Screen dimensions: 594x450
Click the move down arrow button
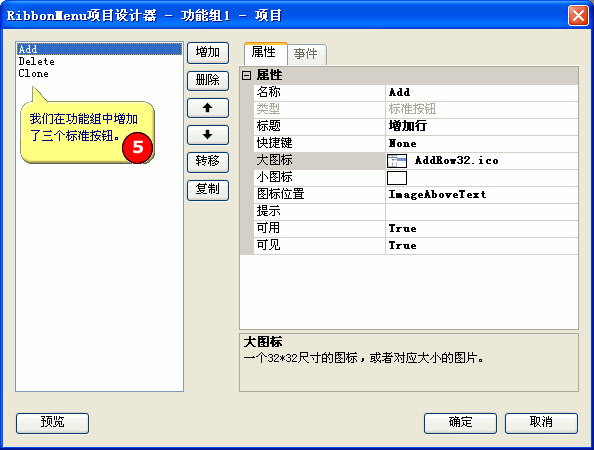(208, 135)
